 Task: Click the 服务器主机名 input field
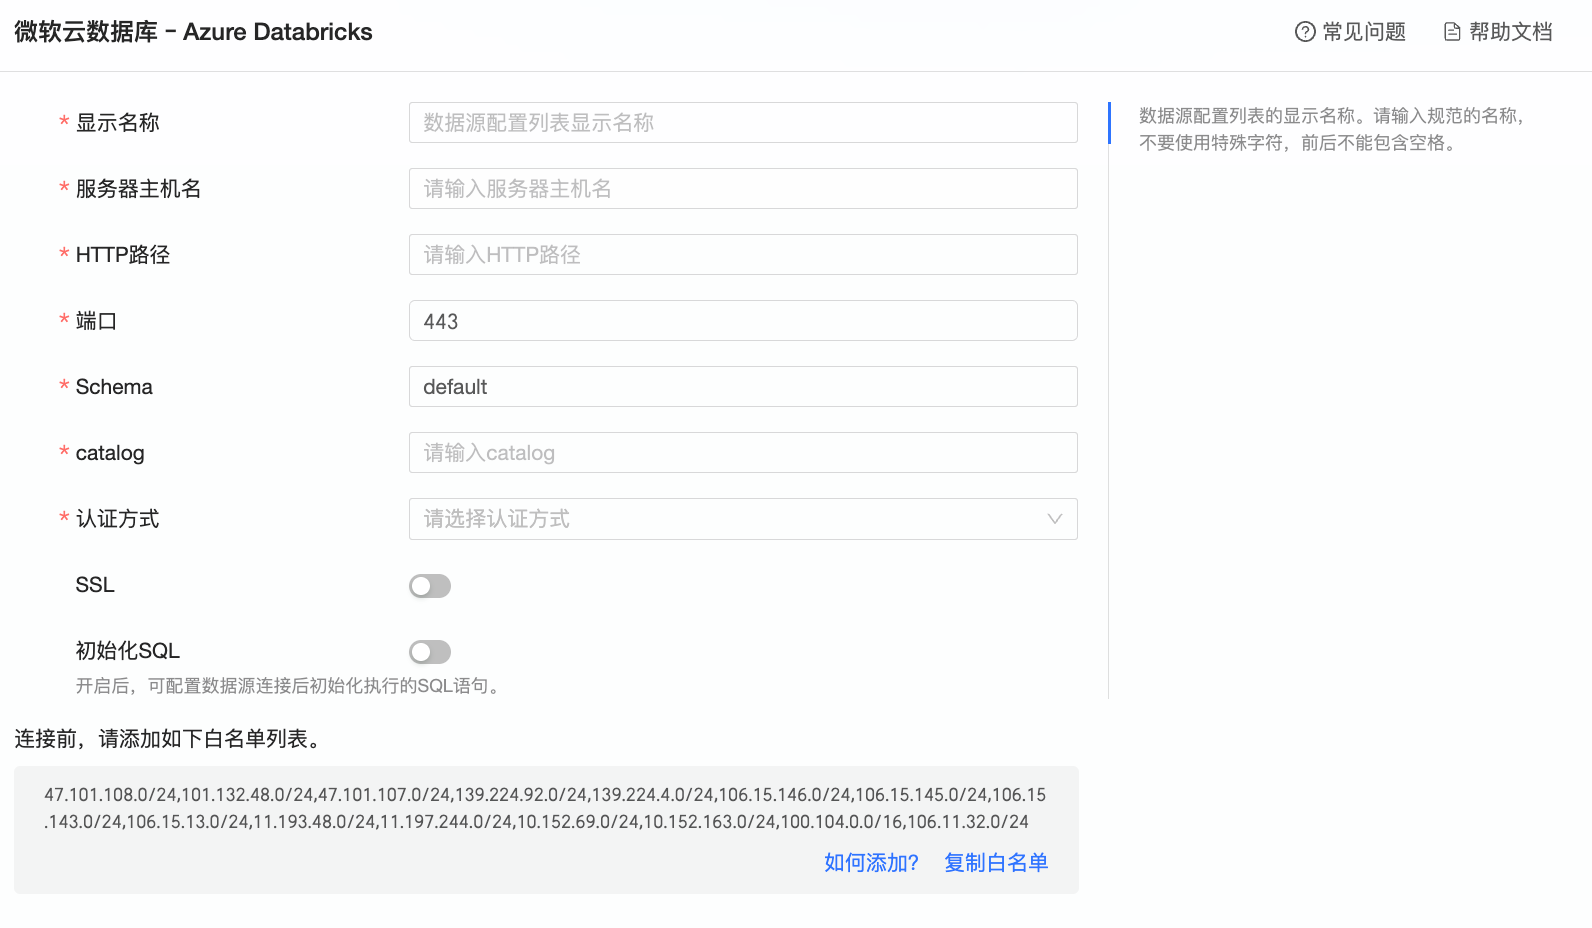pos(743,189)
